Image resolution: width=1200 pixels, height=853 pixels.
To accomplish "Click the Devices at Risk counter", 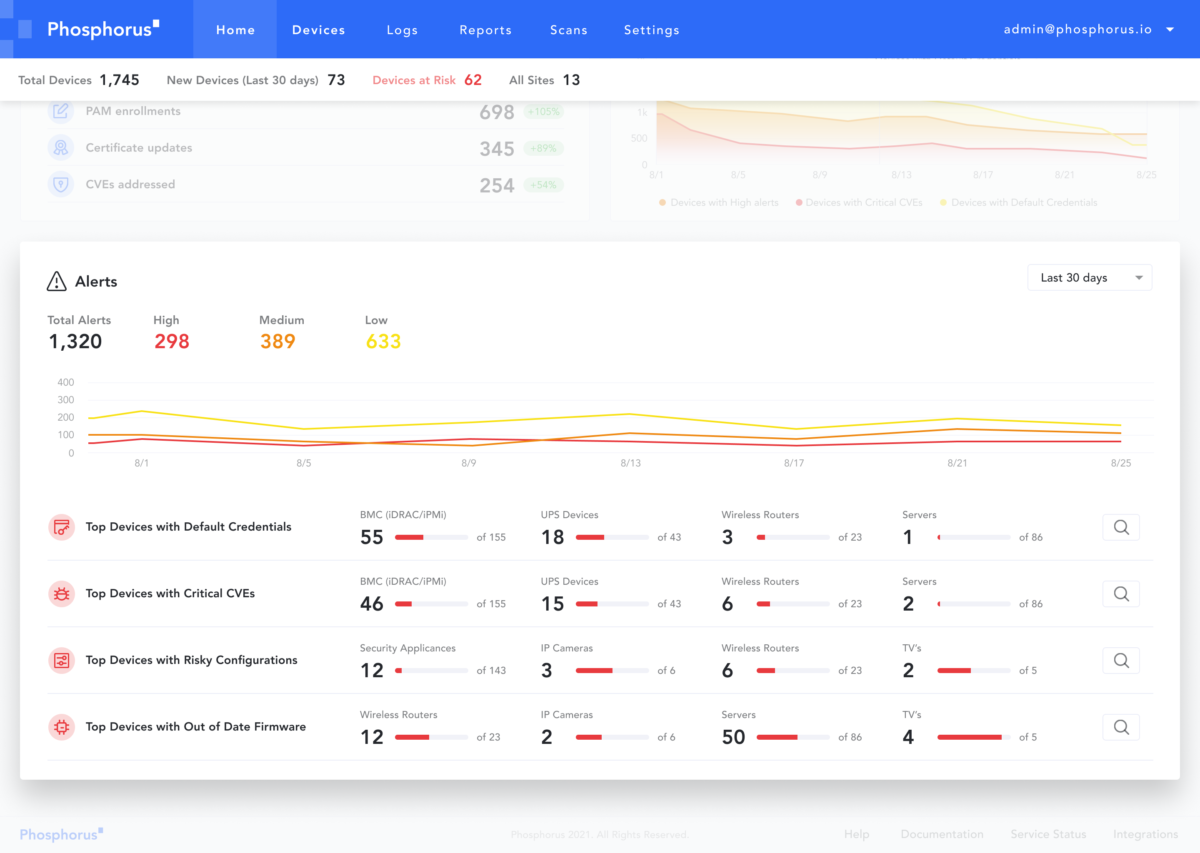I will 427,79.
